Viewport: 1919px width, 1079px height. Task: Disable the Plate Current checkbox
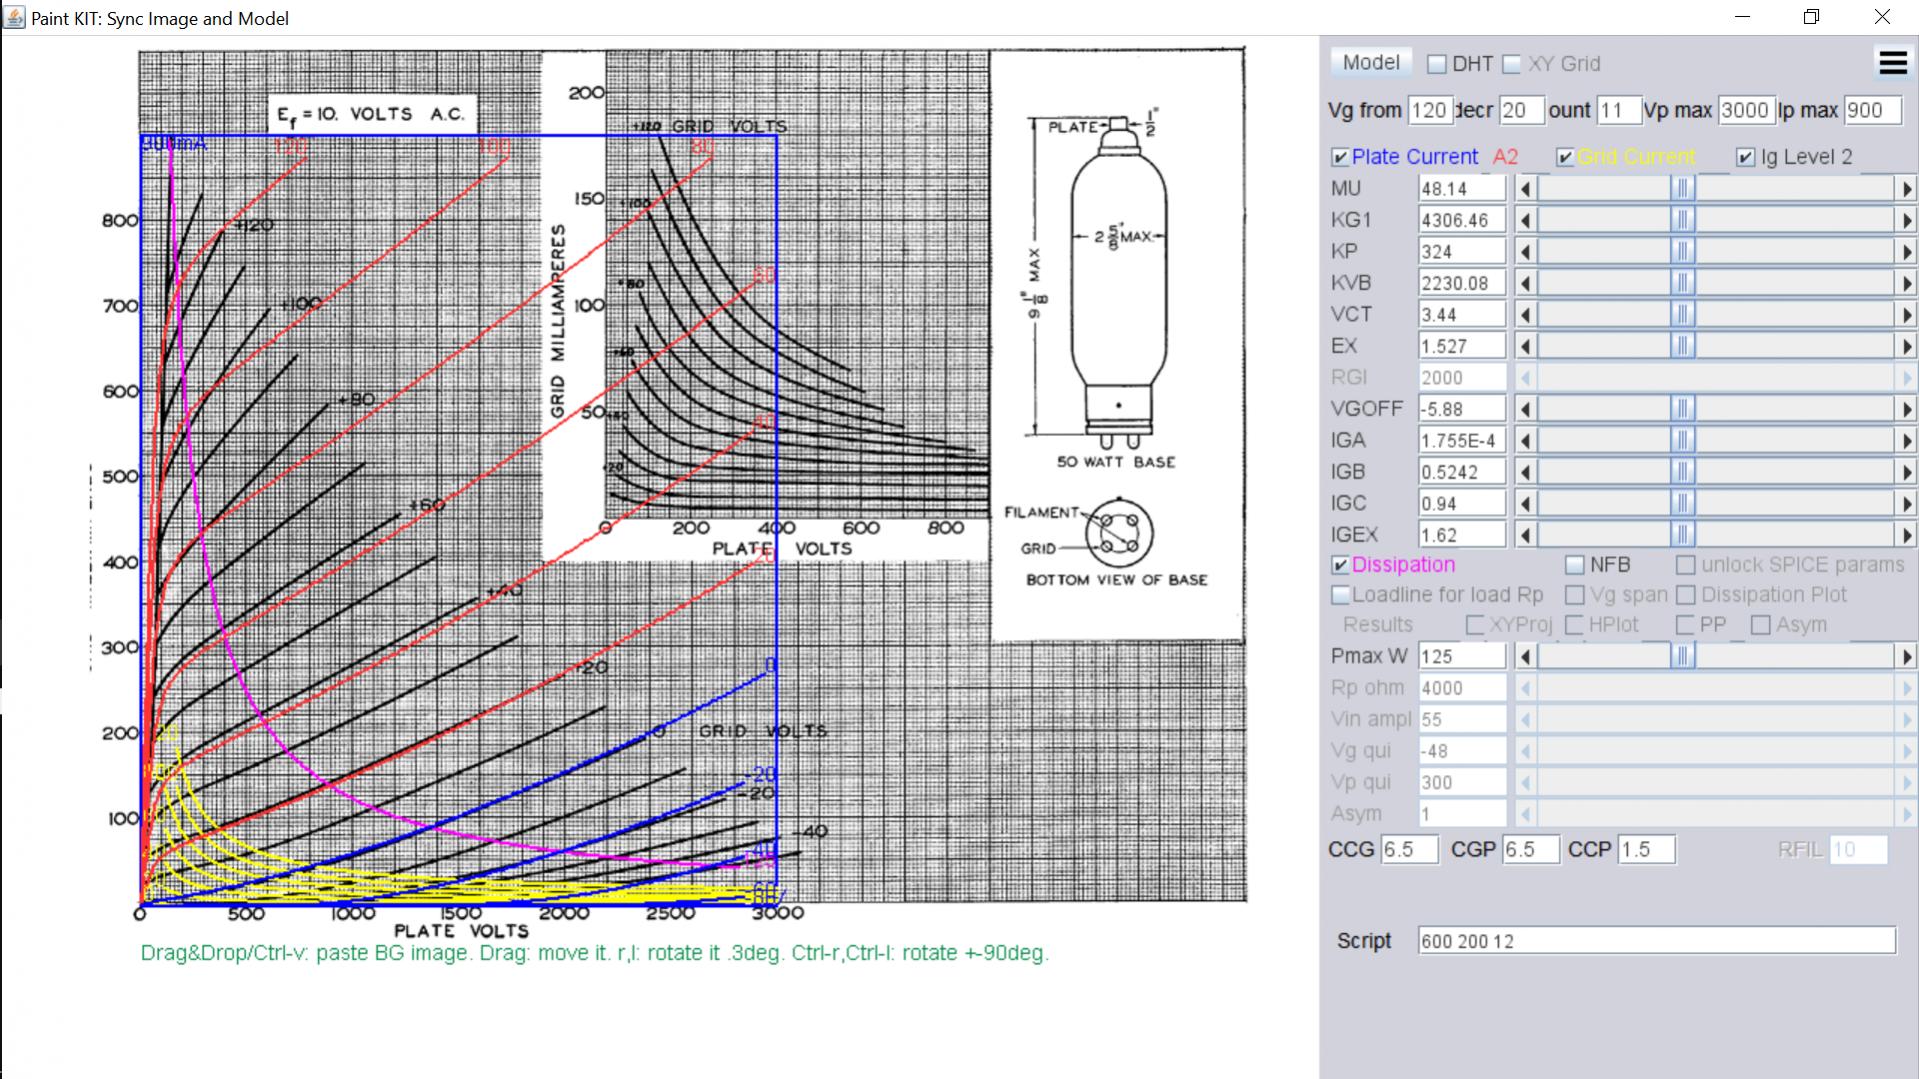coord(1340,157)
